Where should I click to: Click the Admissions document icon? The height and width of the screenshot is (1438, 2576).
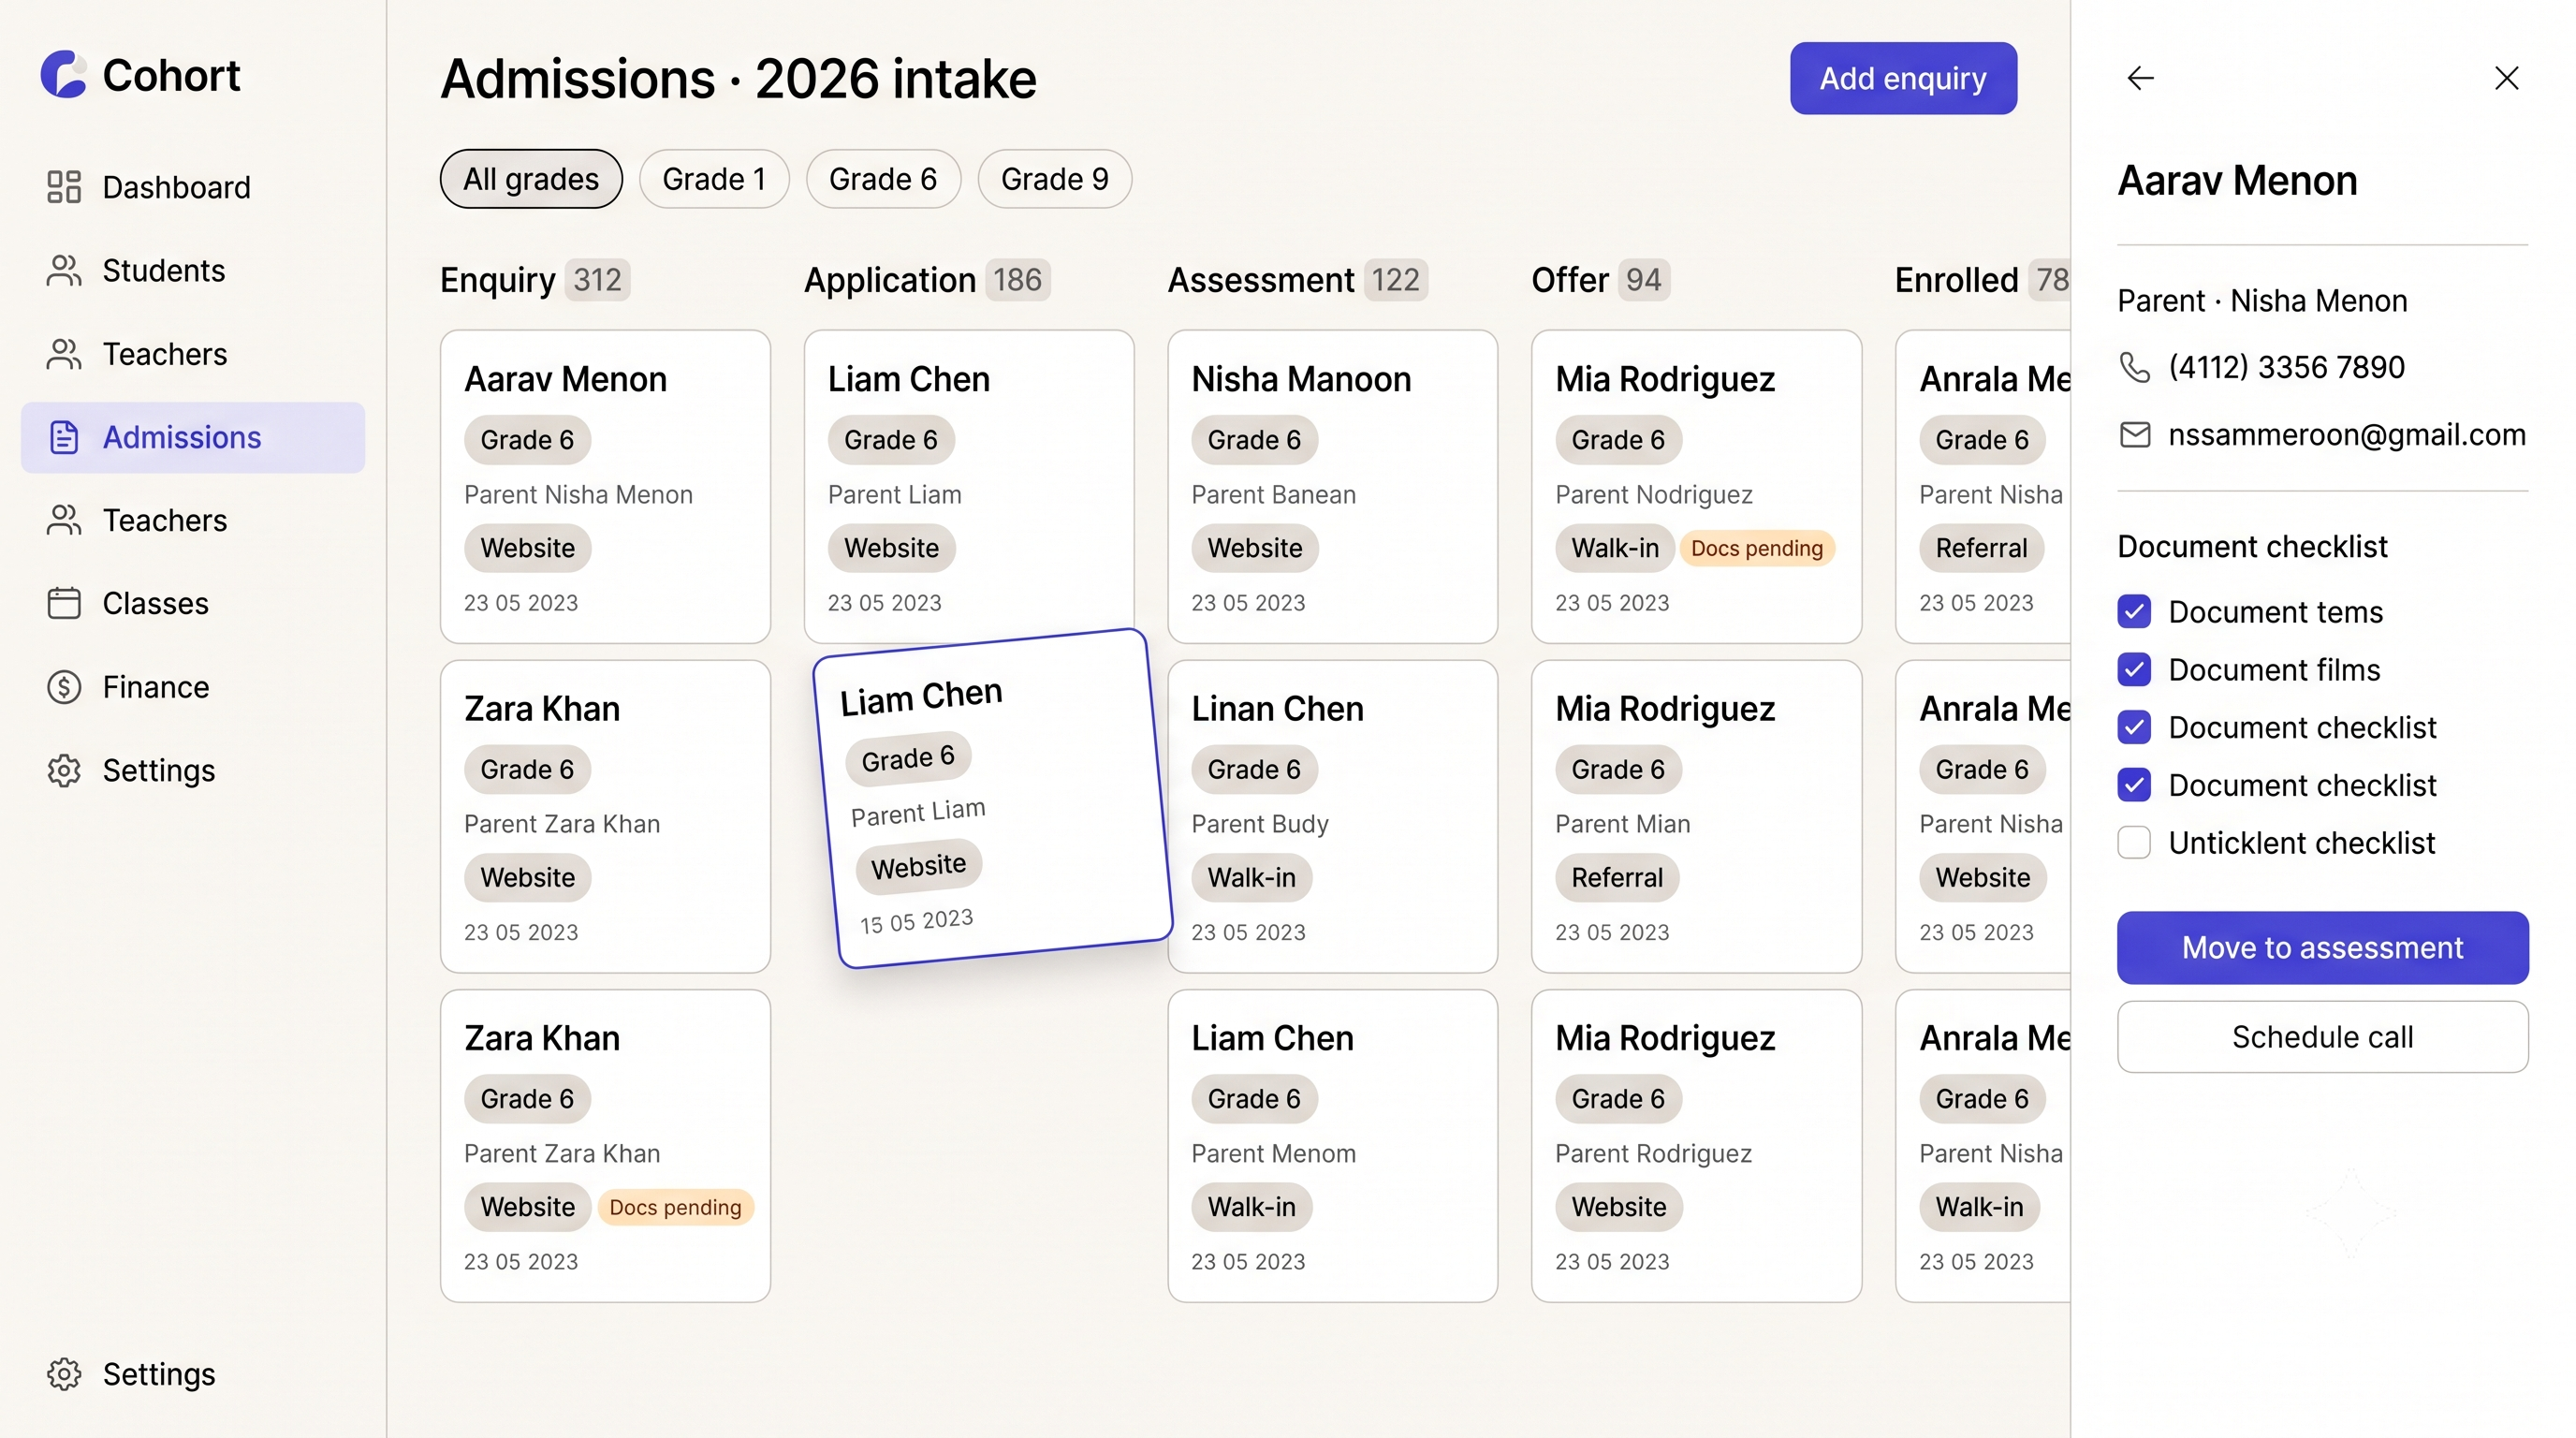click(64, 437)
